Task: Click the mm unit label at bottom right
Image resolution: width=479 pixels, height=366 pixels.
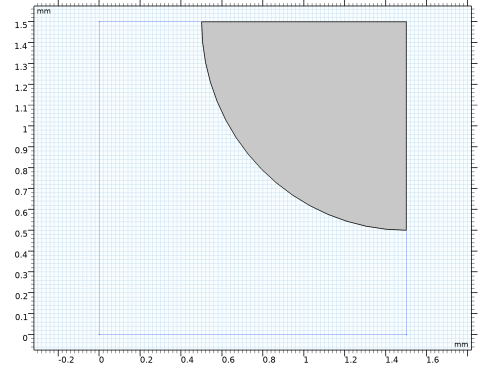Action: click(x=461, y=344)
